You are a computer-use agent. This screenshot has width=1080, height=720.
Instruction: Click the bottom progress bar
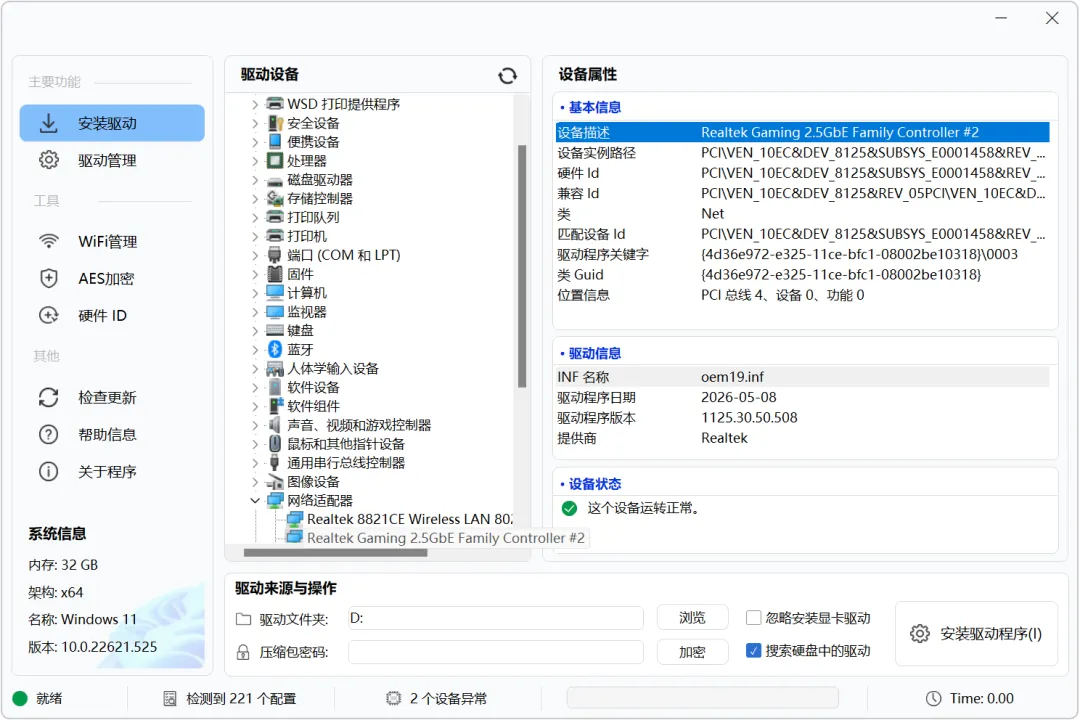point(702,698)
